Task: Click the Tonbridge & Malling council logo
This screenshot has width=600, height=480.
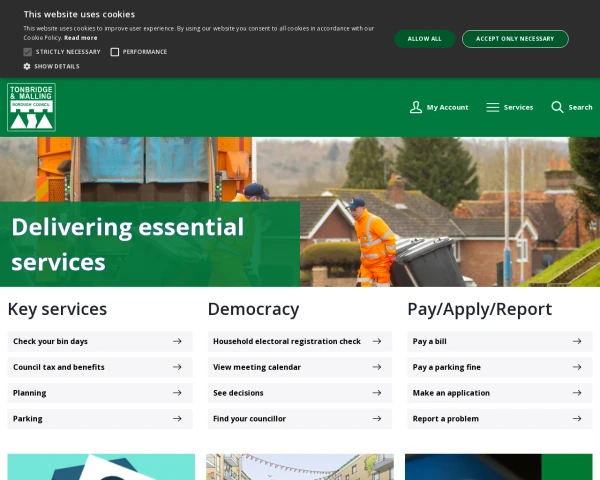Action: tap(31, 107)
